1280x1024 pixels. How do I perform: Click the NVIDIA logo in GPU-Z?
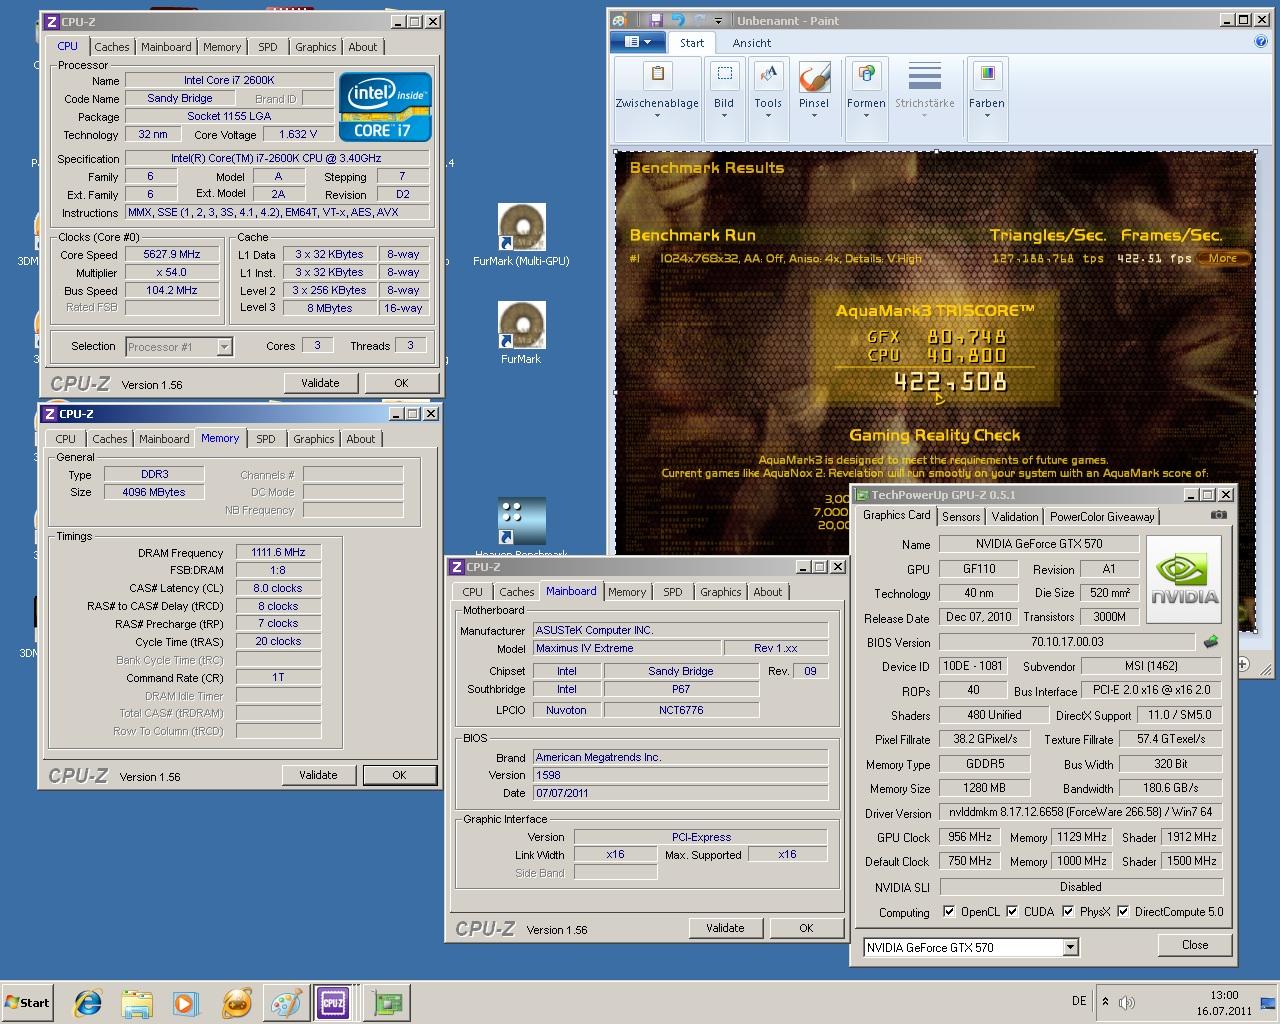1184,580
